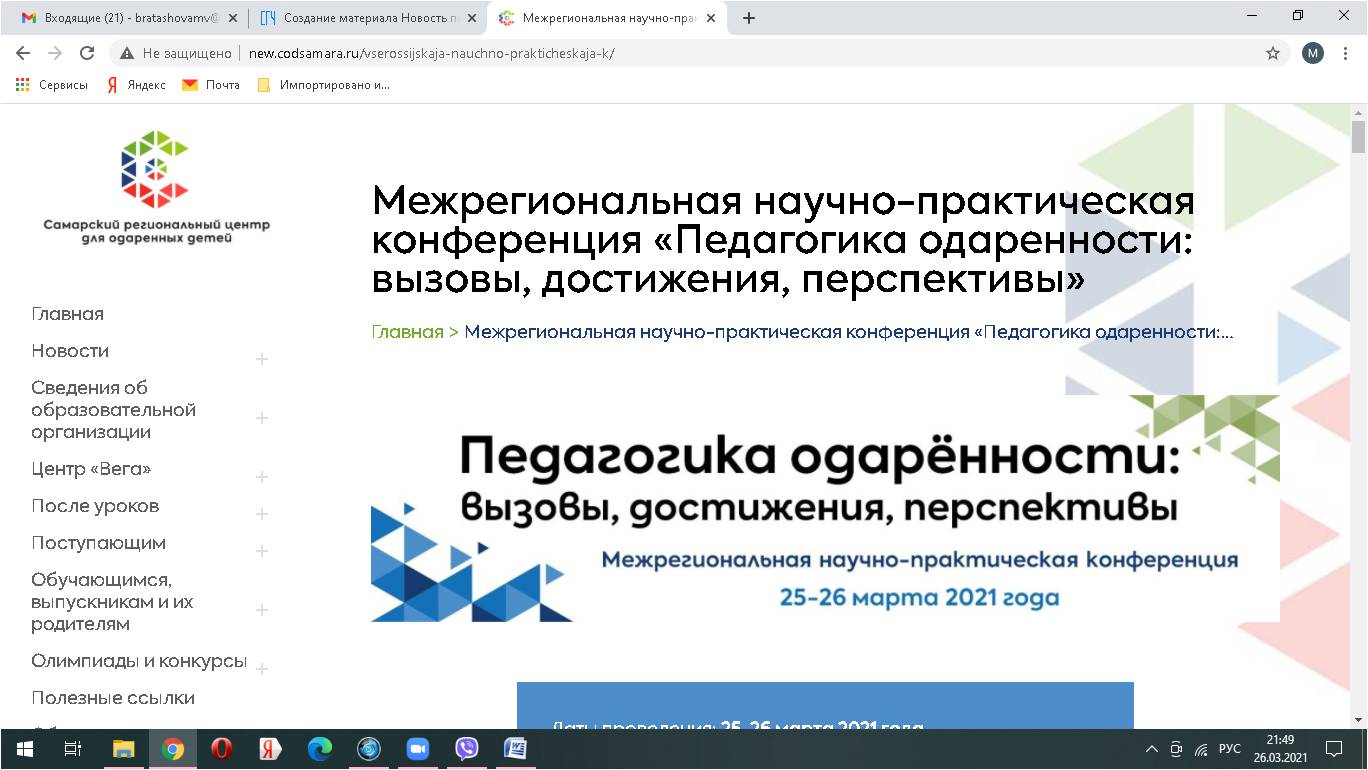1368x770 pixels.
Task: Open Viber from the taskbar
Action: click(x=466, y=749)
